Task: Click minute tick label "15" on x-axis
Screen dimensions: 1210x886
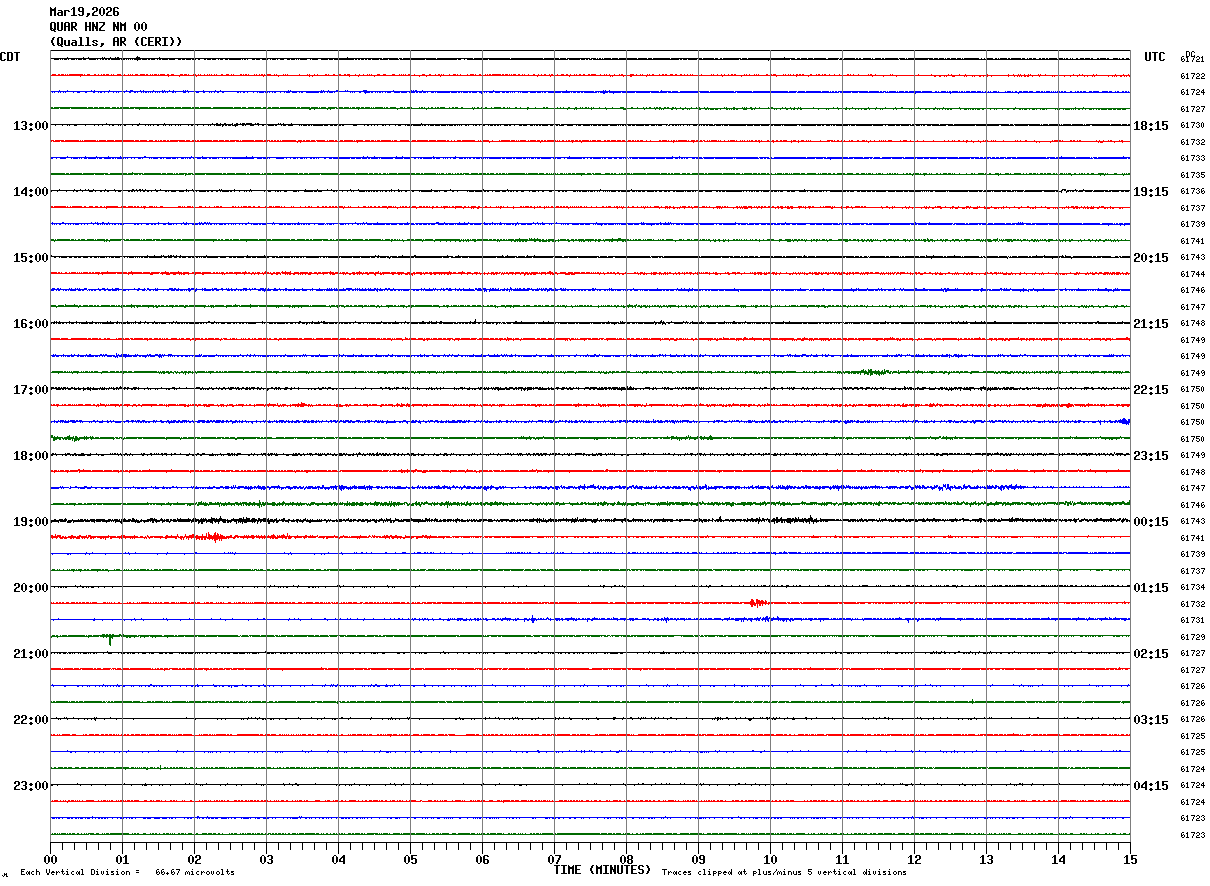Action: click(x=1130, y=860)
